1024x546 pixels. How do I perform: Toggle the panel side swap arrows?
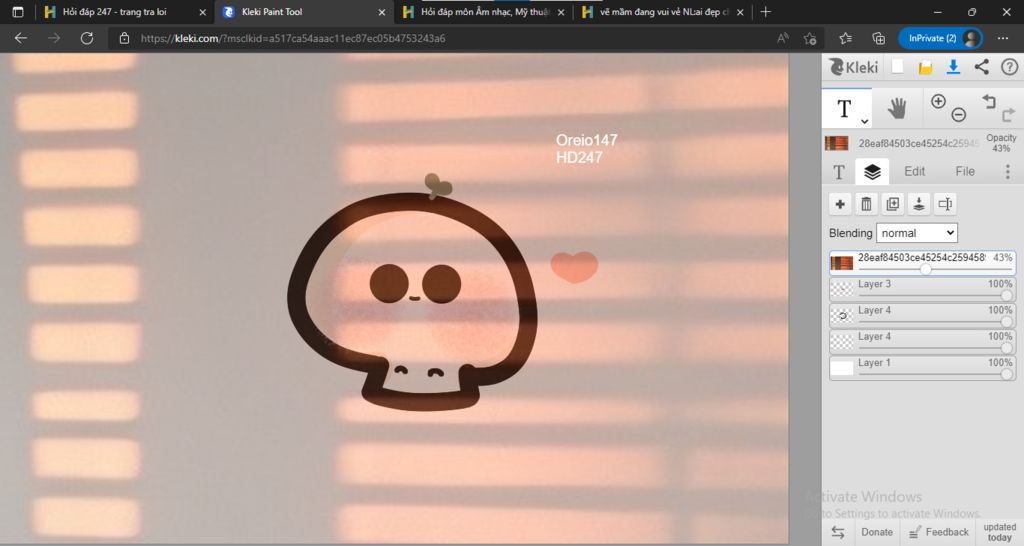tap(838, 532)
